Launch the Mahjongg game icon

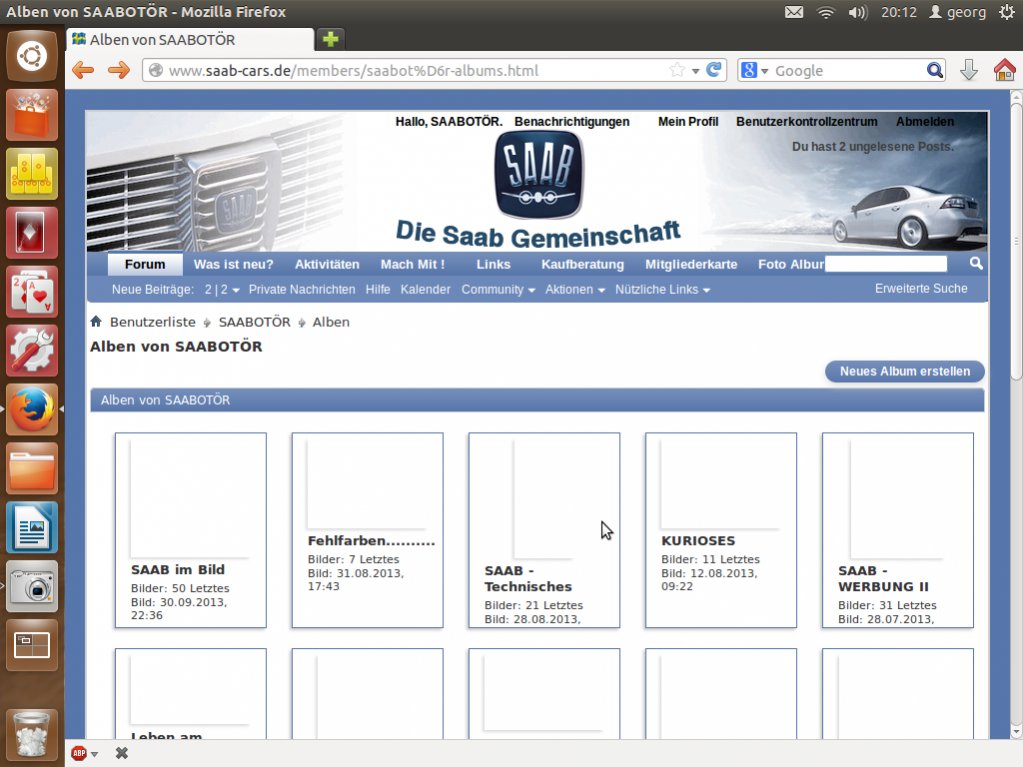pos(32,174)
